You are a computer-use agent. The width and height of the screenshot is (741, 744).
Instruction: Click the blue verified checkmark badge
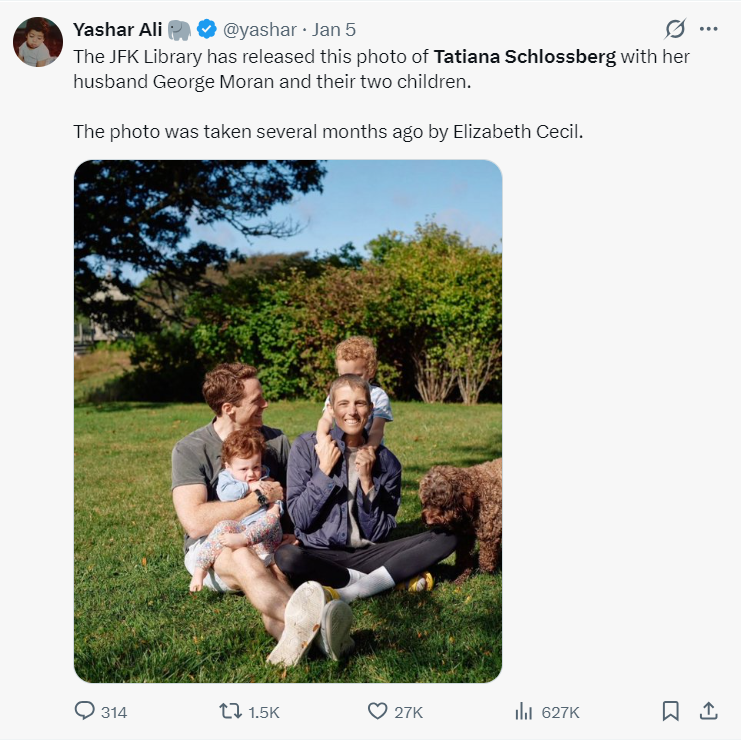(x=206, y=29)
